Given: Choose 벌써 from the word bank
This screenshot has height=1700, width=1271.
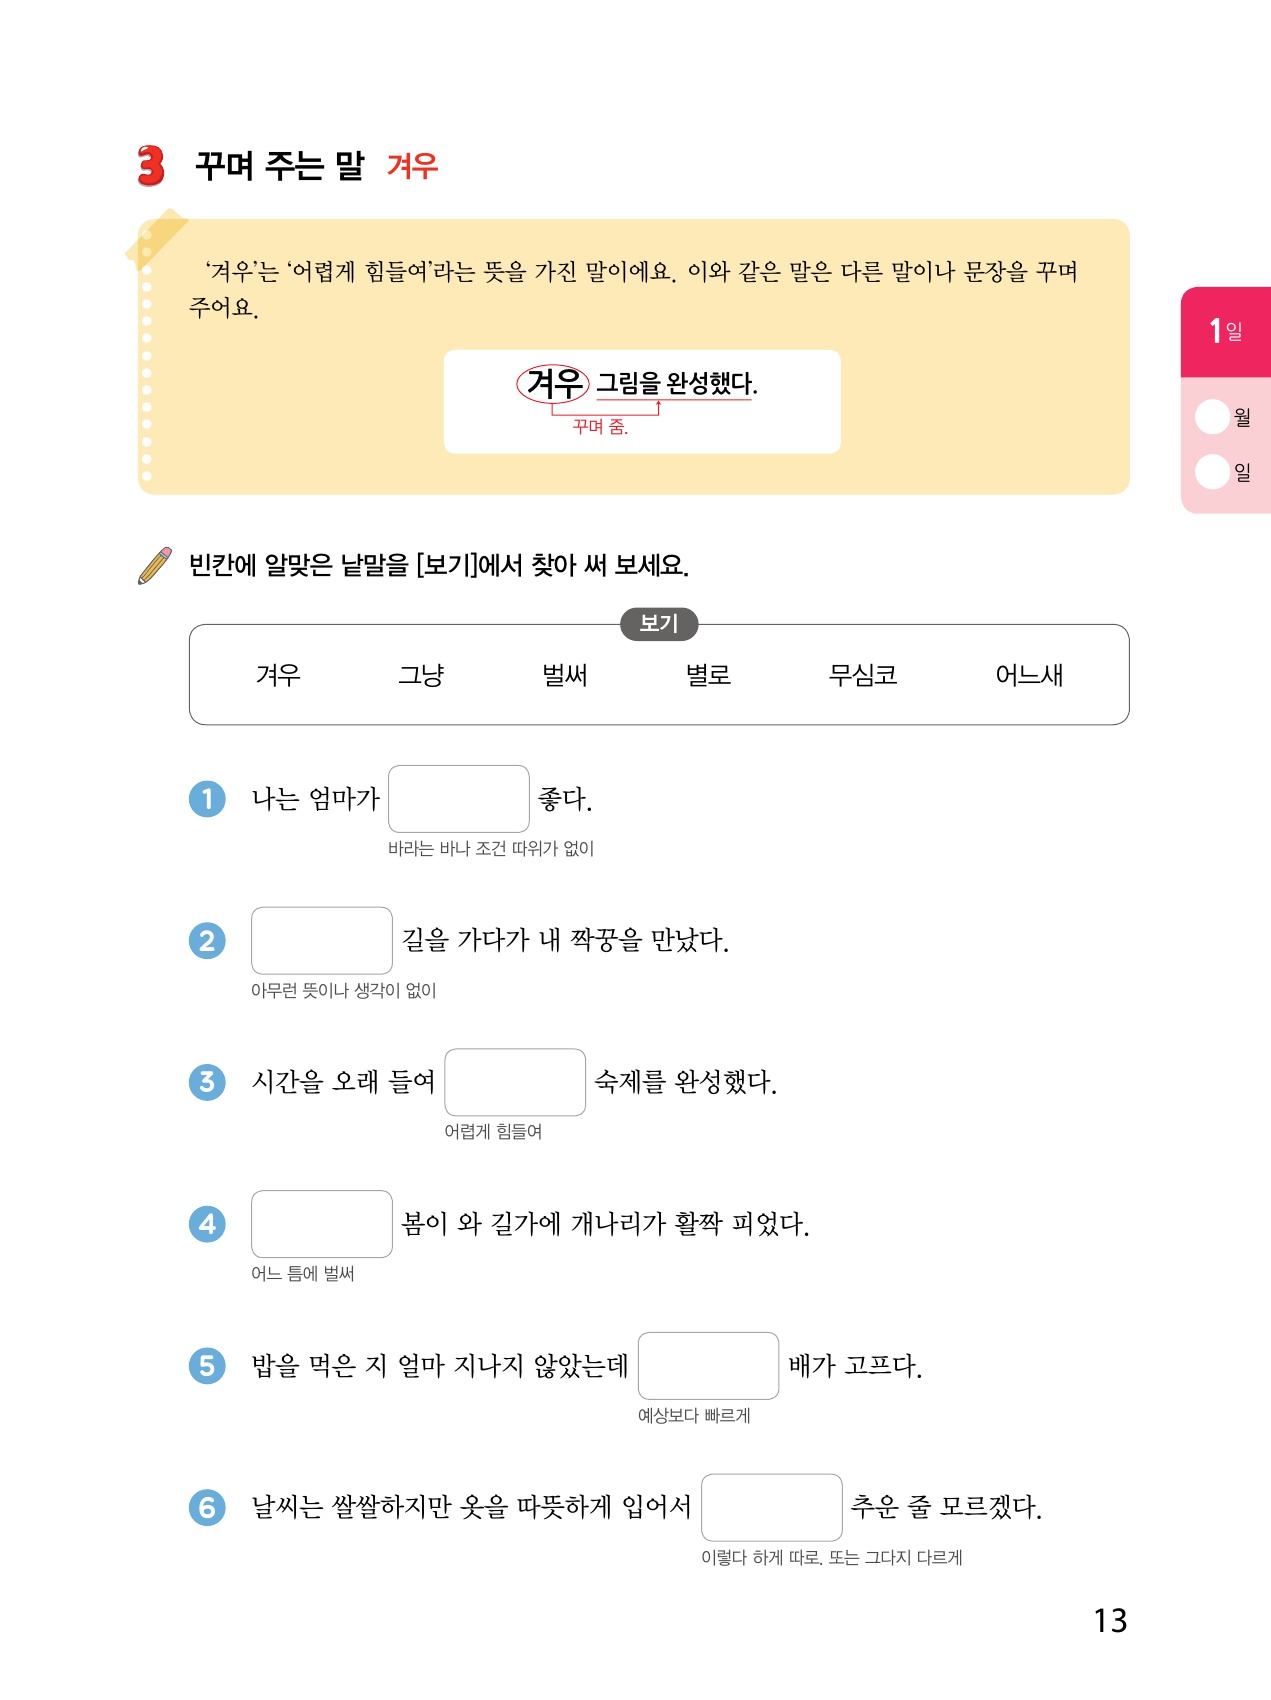Looking at the screenshot, I should [x=564, y=676].
